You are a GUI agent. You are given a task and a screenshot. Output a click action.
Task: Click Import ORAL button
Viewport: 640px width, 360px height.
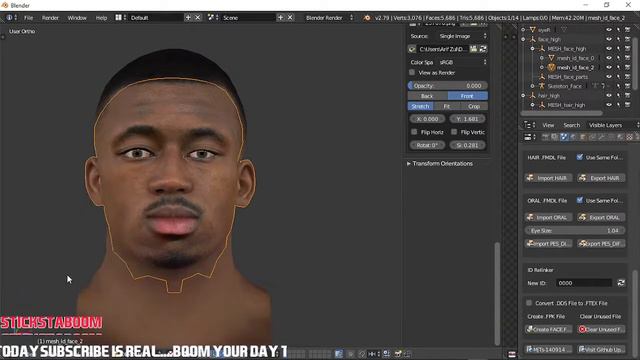pos(548,218)
